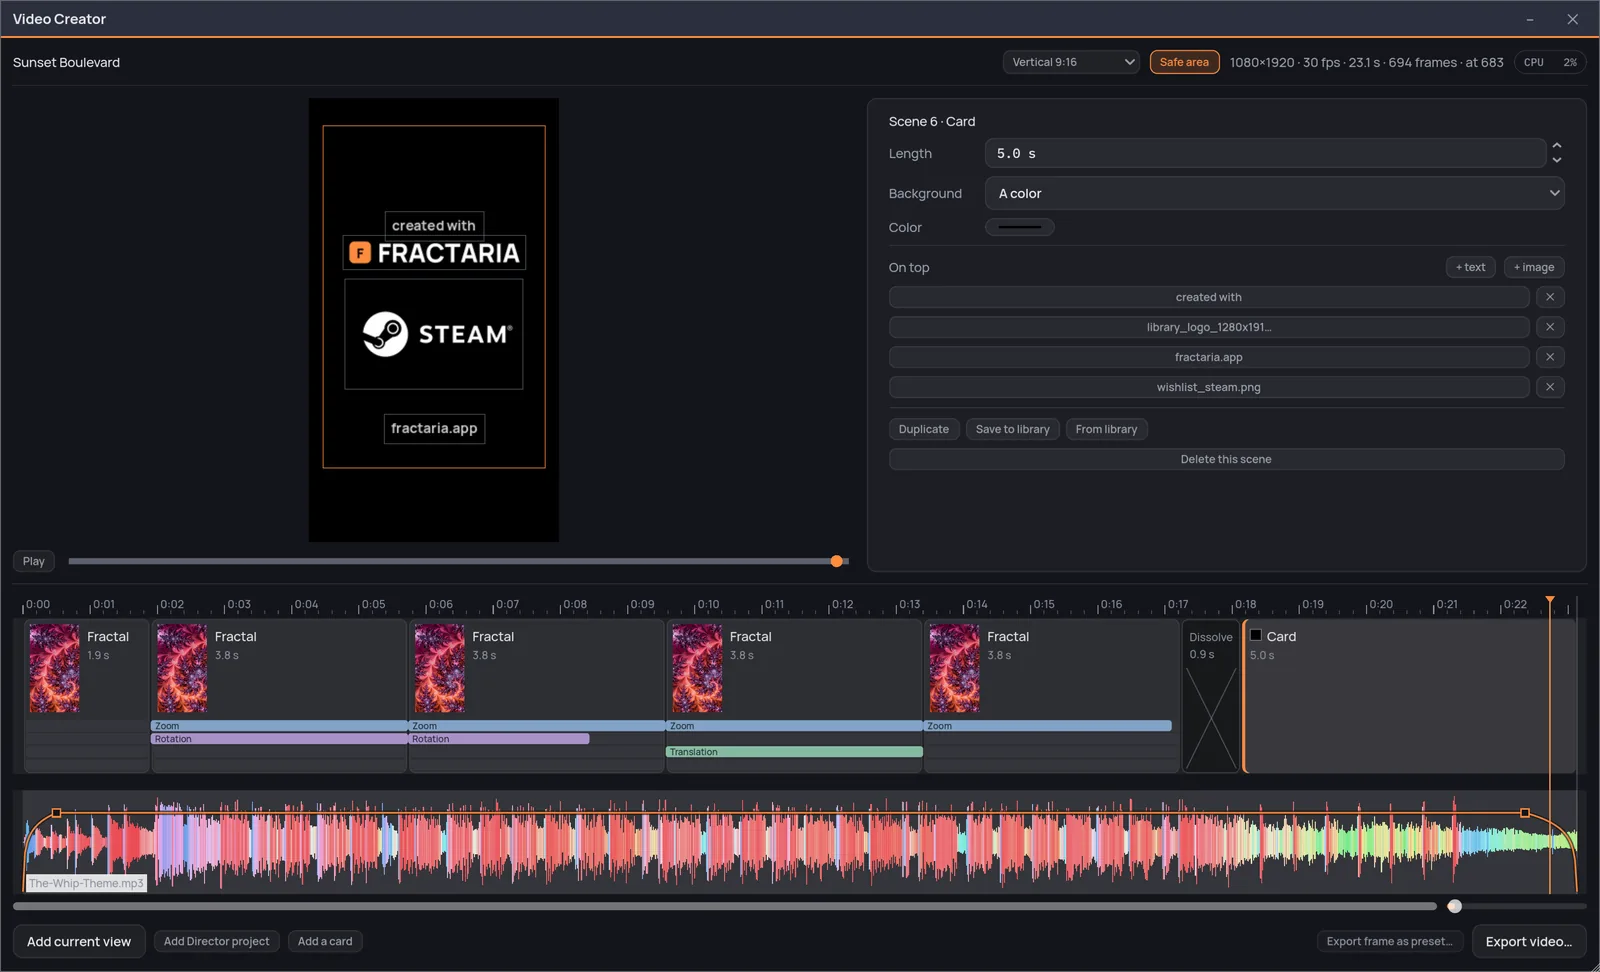
Task: Click the audio fade-out envelope handle
Action: coord(1525,813)
